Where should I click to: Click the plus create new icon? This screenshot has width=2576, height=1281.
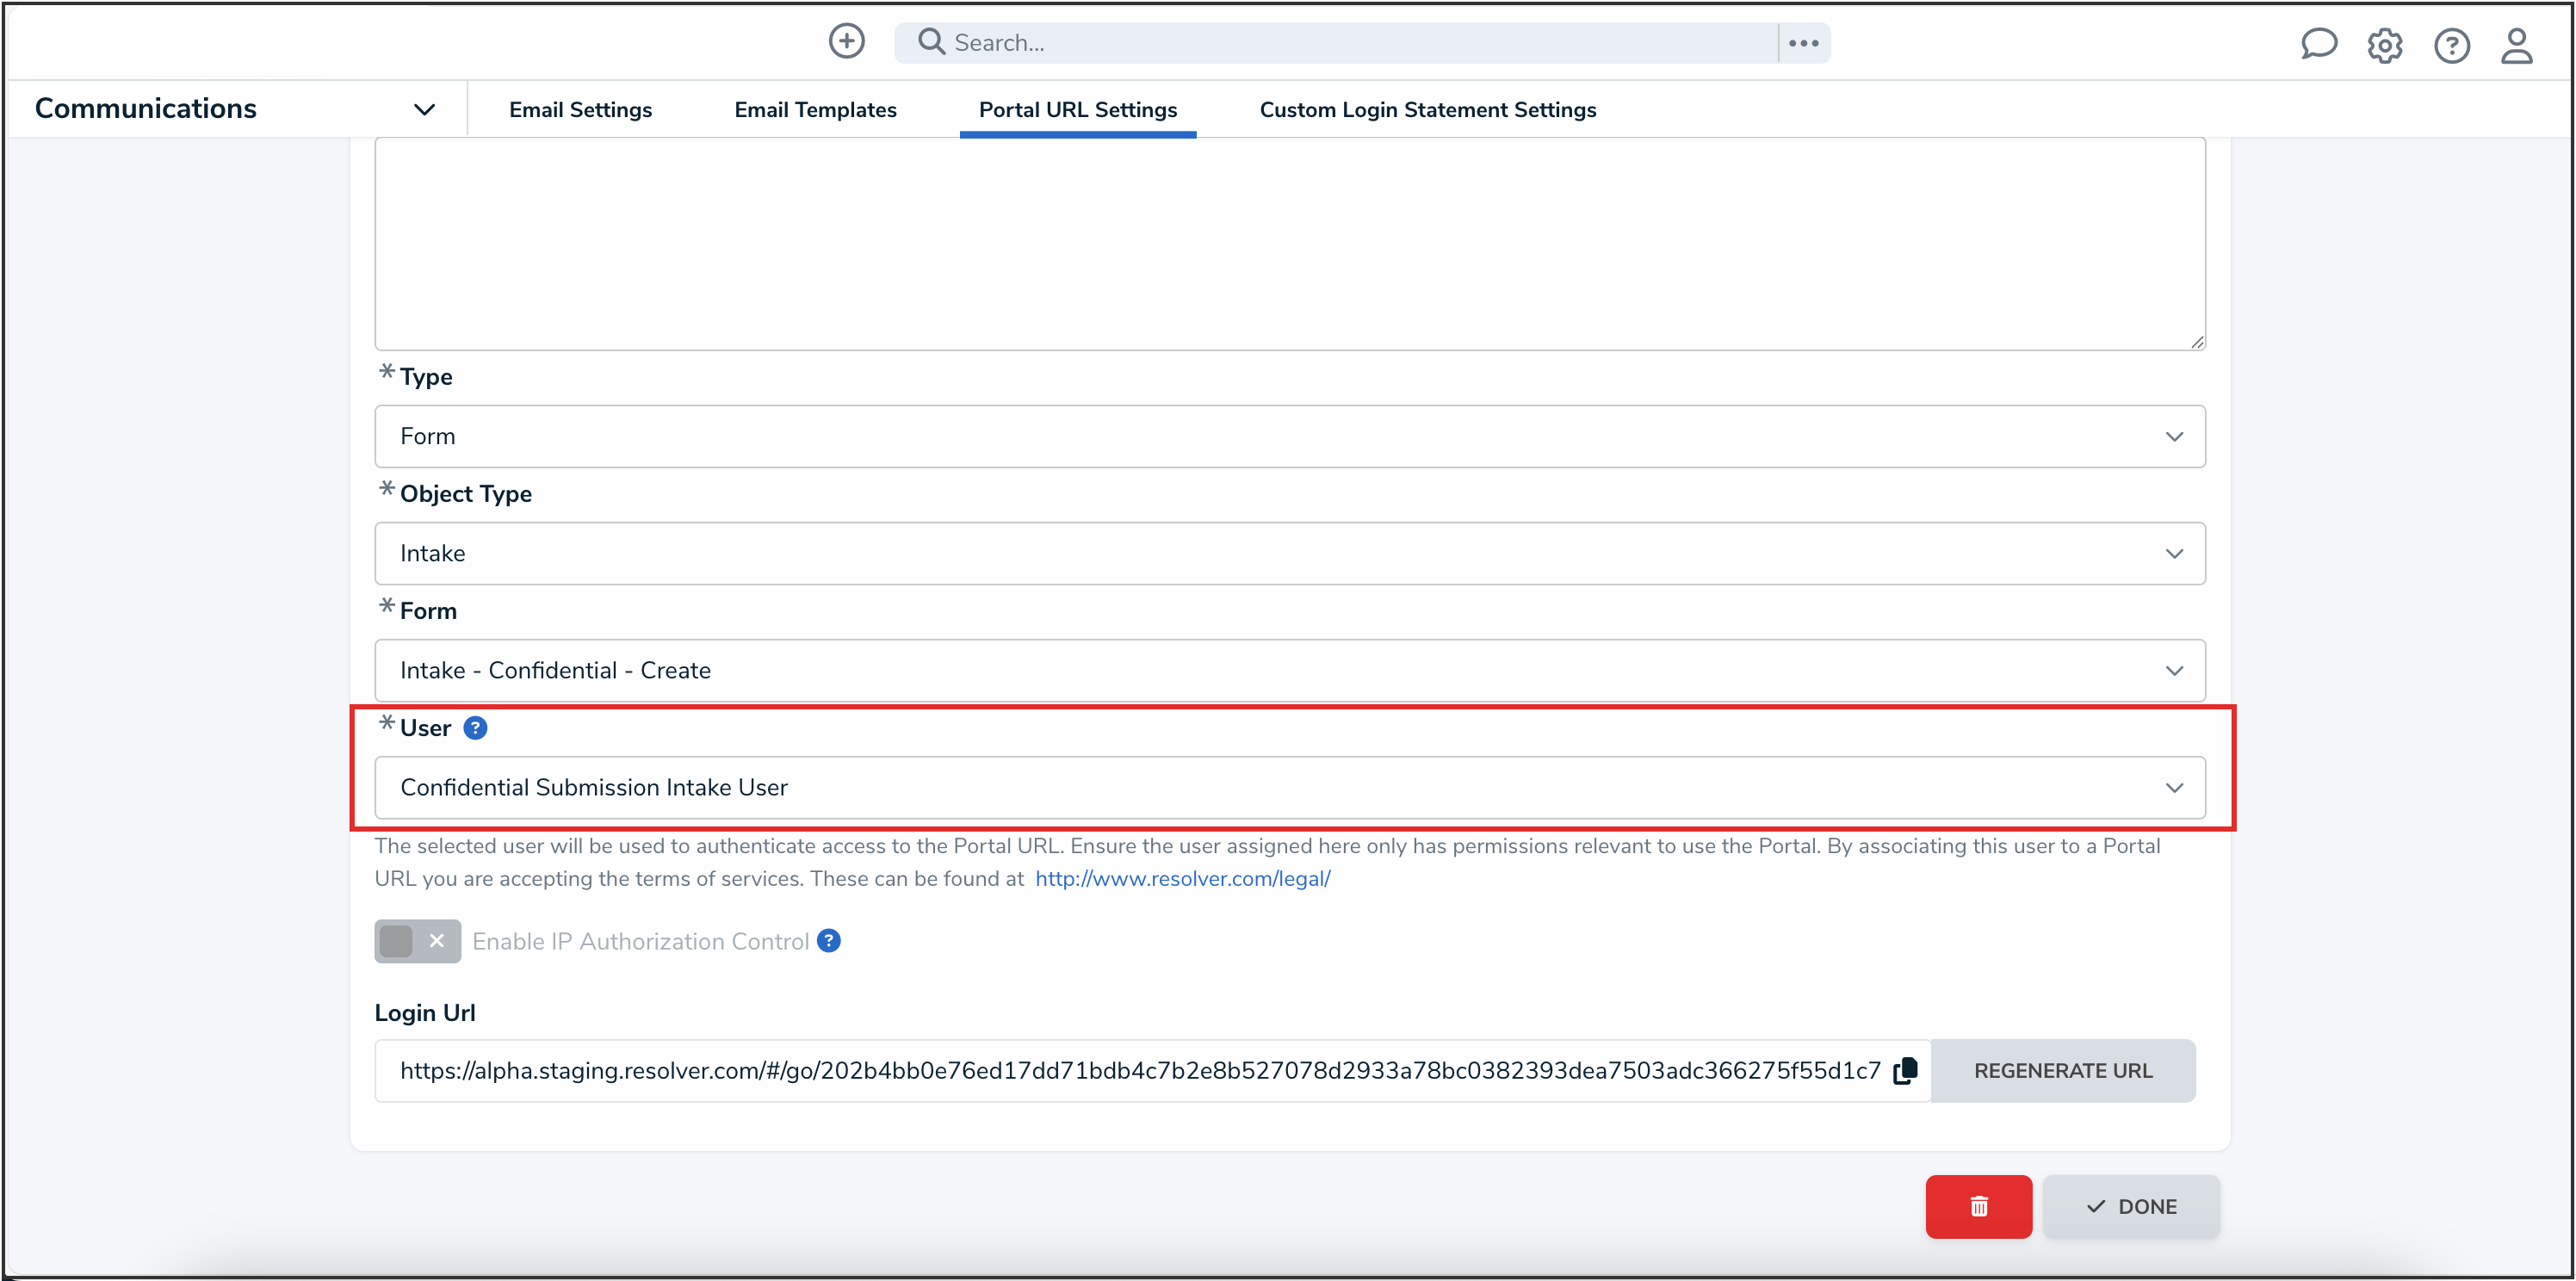coord(846,42)
